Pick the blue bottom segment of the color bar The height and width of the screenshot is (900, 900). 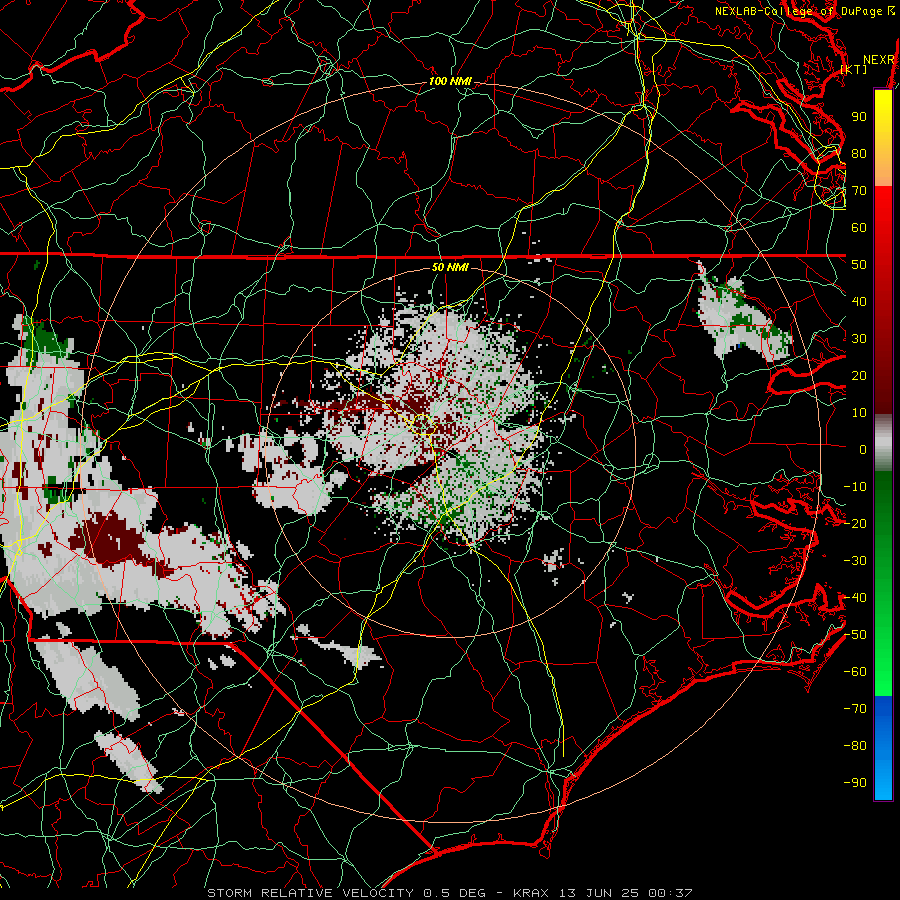tap(883, 748)
